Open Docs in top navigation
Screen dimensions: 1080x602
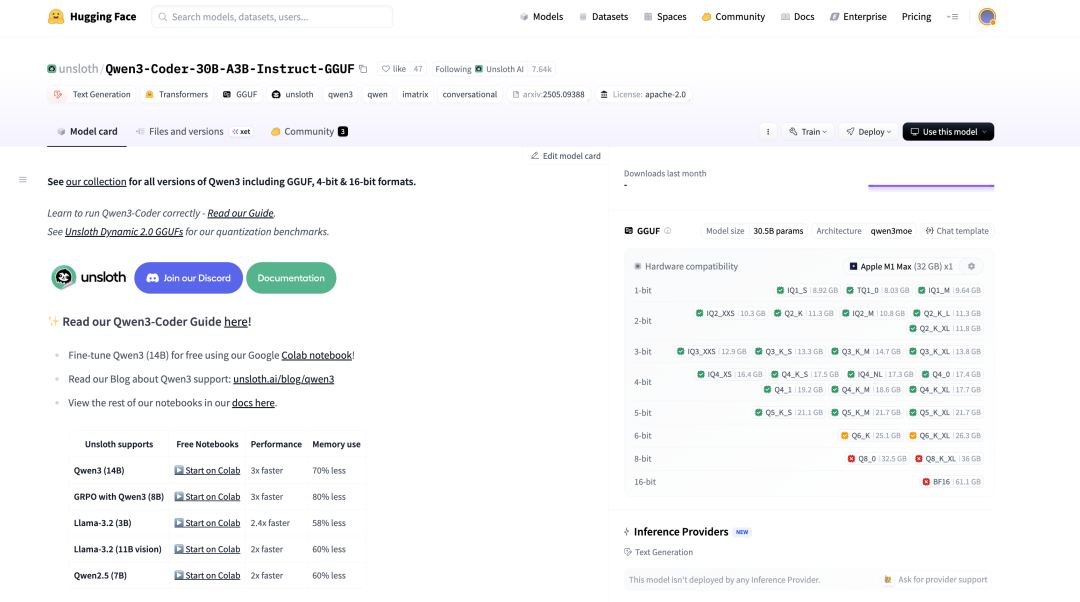[798, 17]
